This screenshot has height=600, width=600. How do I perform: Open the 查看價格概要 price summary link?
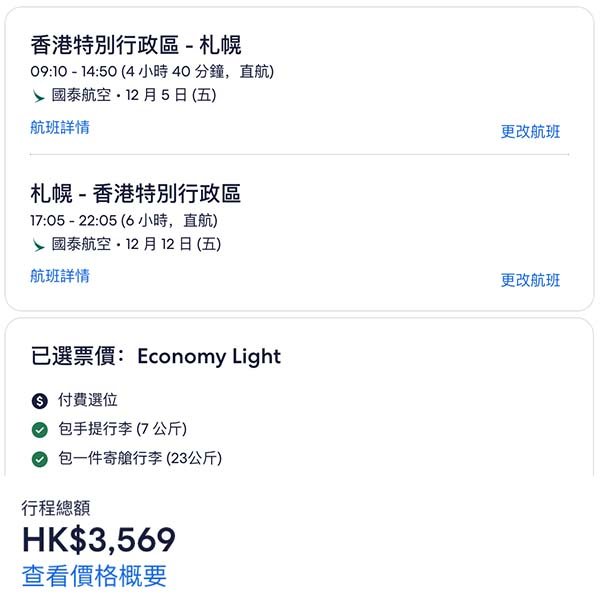coord(94,576)
